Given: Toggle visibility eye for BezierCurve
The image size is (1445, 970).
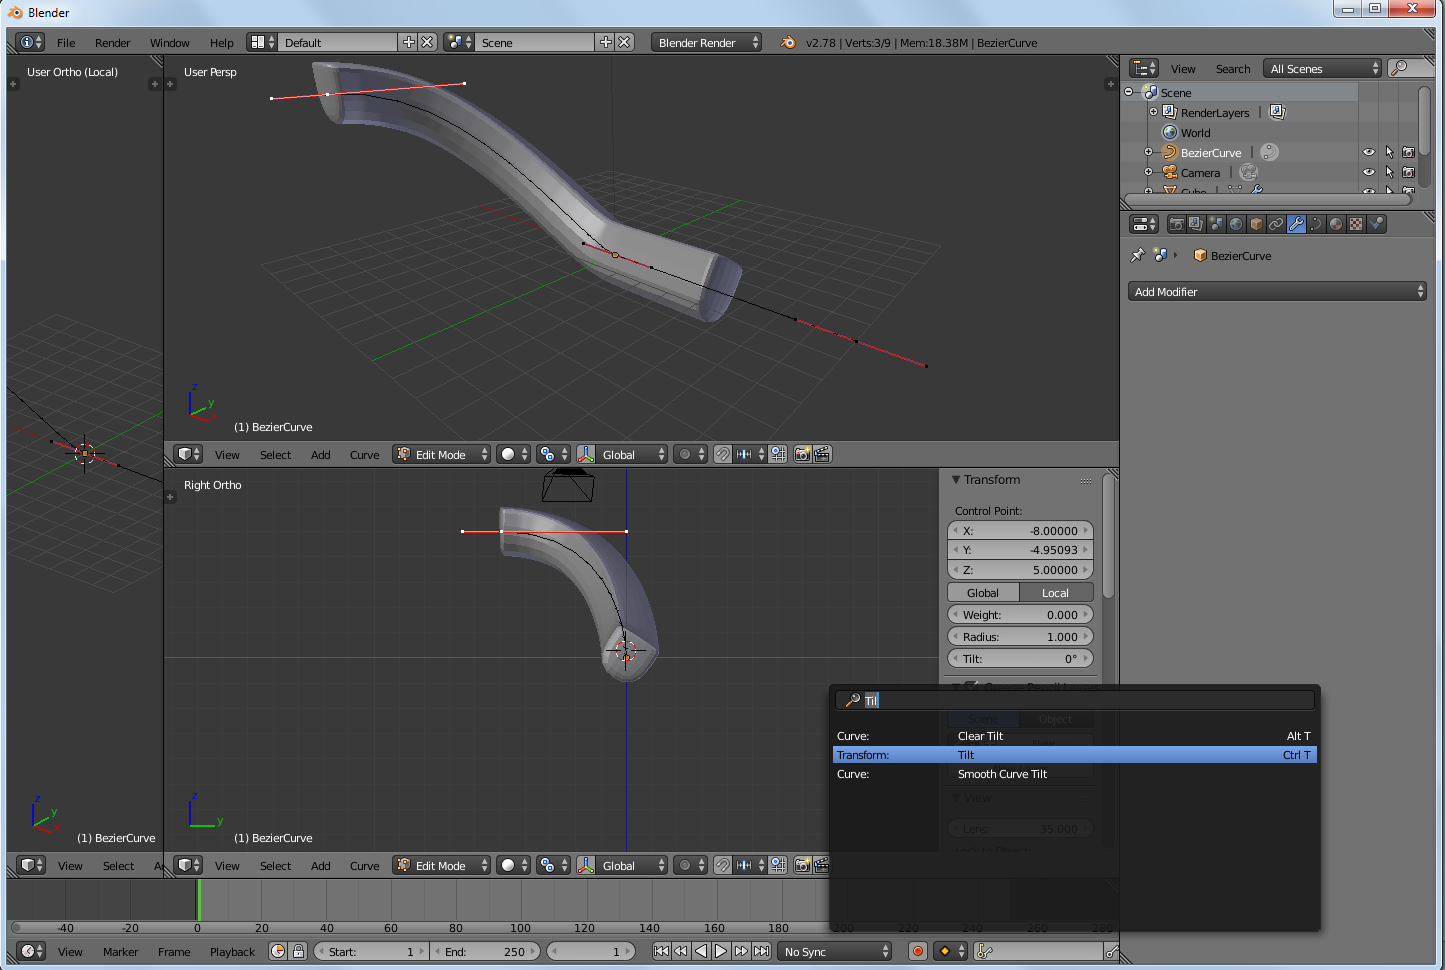Looking at the screenshot, I should pos(1369,152).
